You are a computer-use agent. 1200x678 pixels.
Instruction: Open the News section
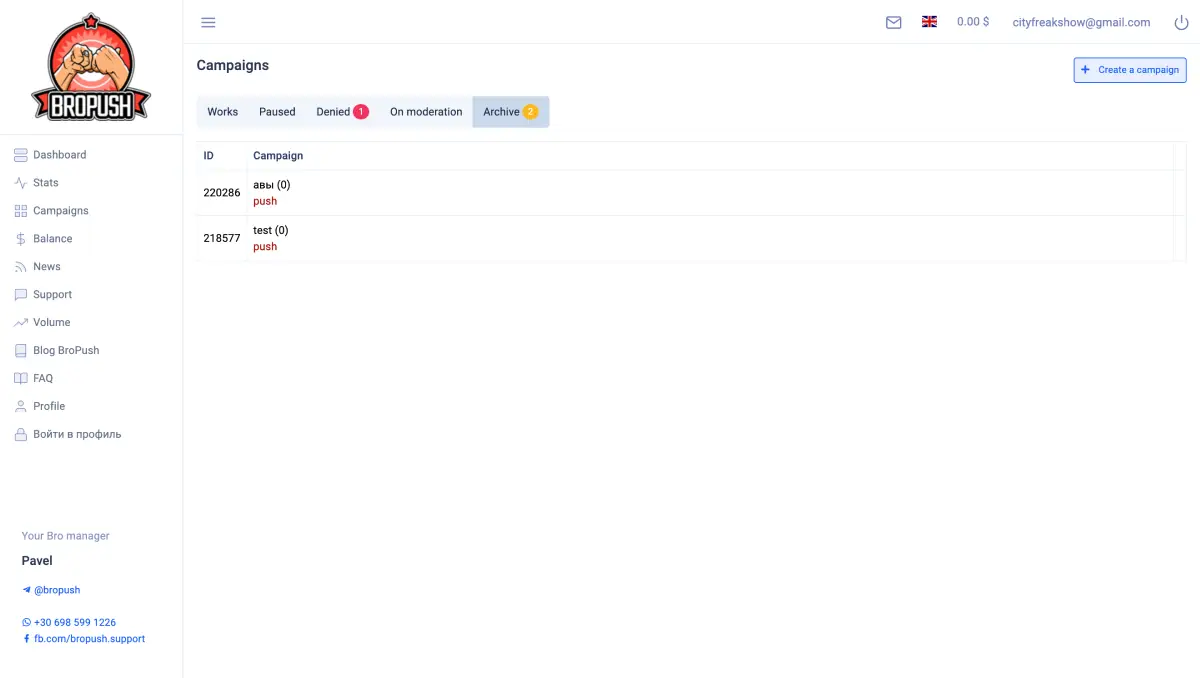click(48, 266)
